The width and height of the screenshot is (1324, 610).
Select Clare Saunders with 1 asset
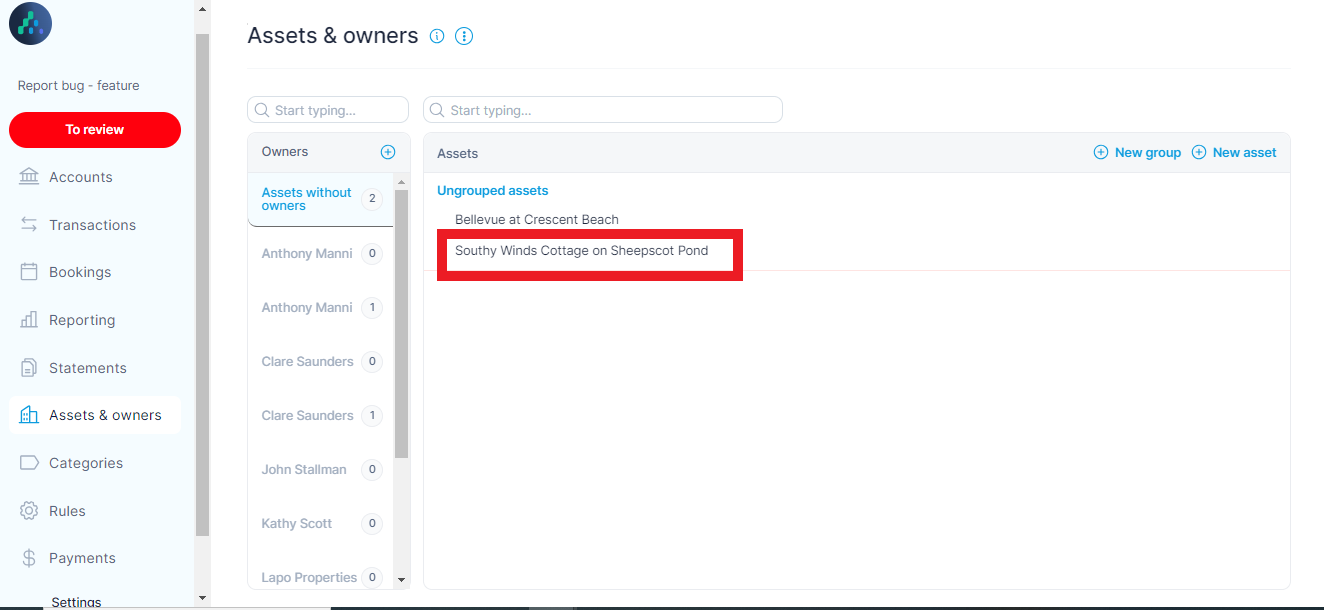320,416
